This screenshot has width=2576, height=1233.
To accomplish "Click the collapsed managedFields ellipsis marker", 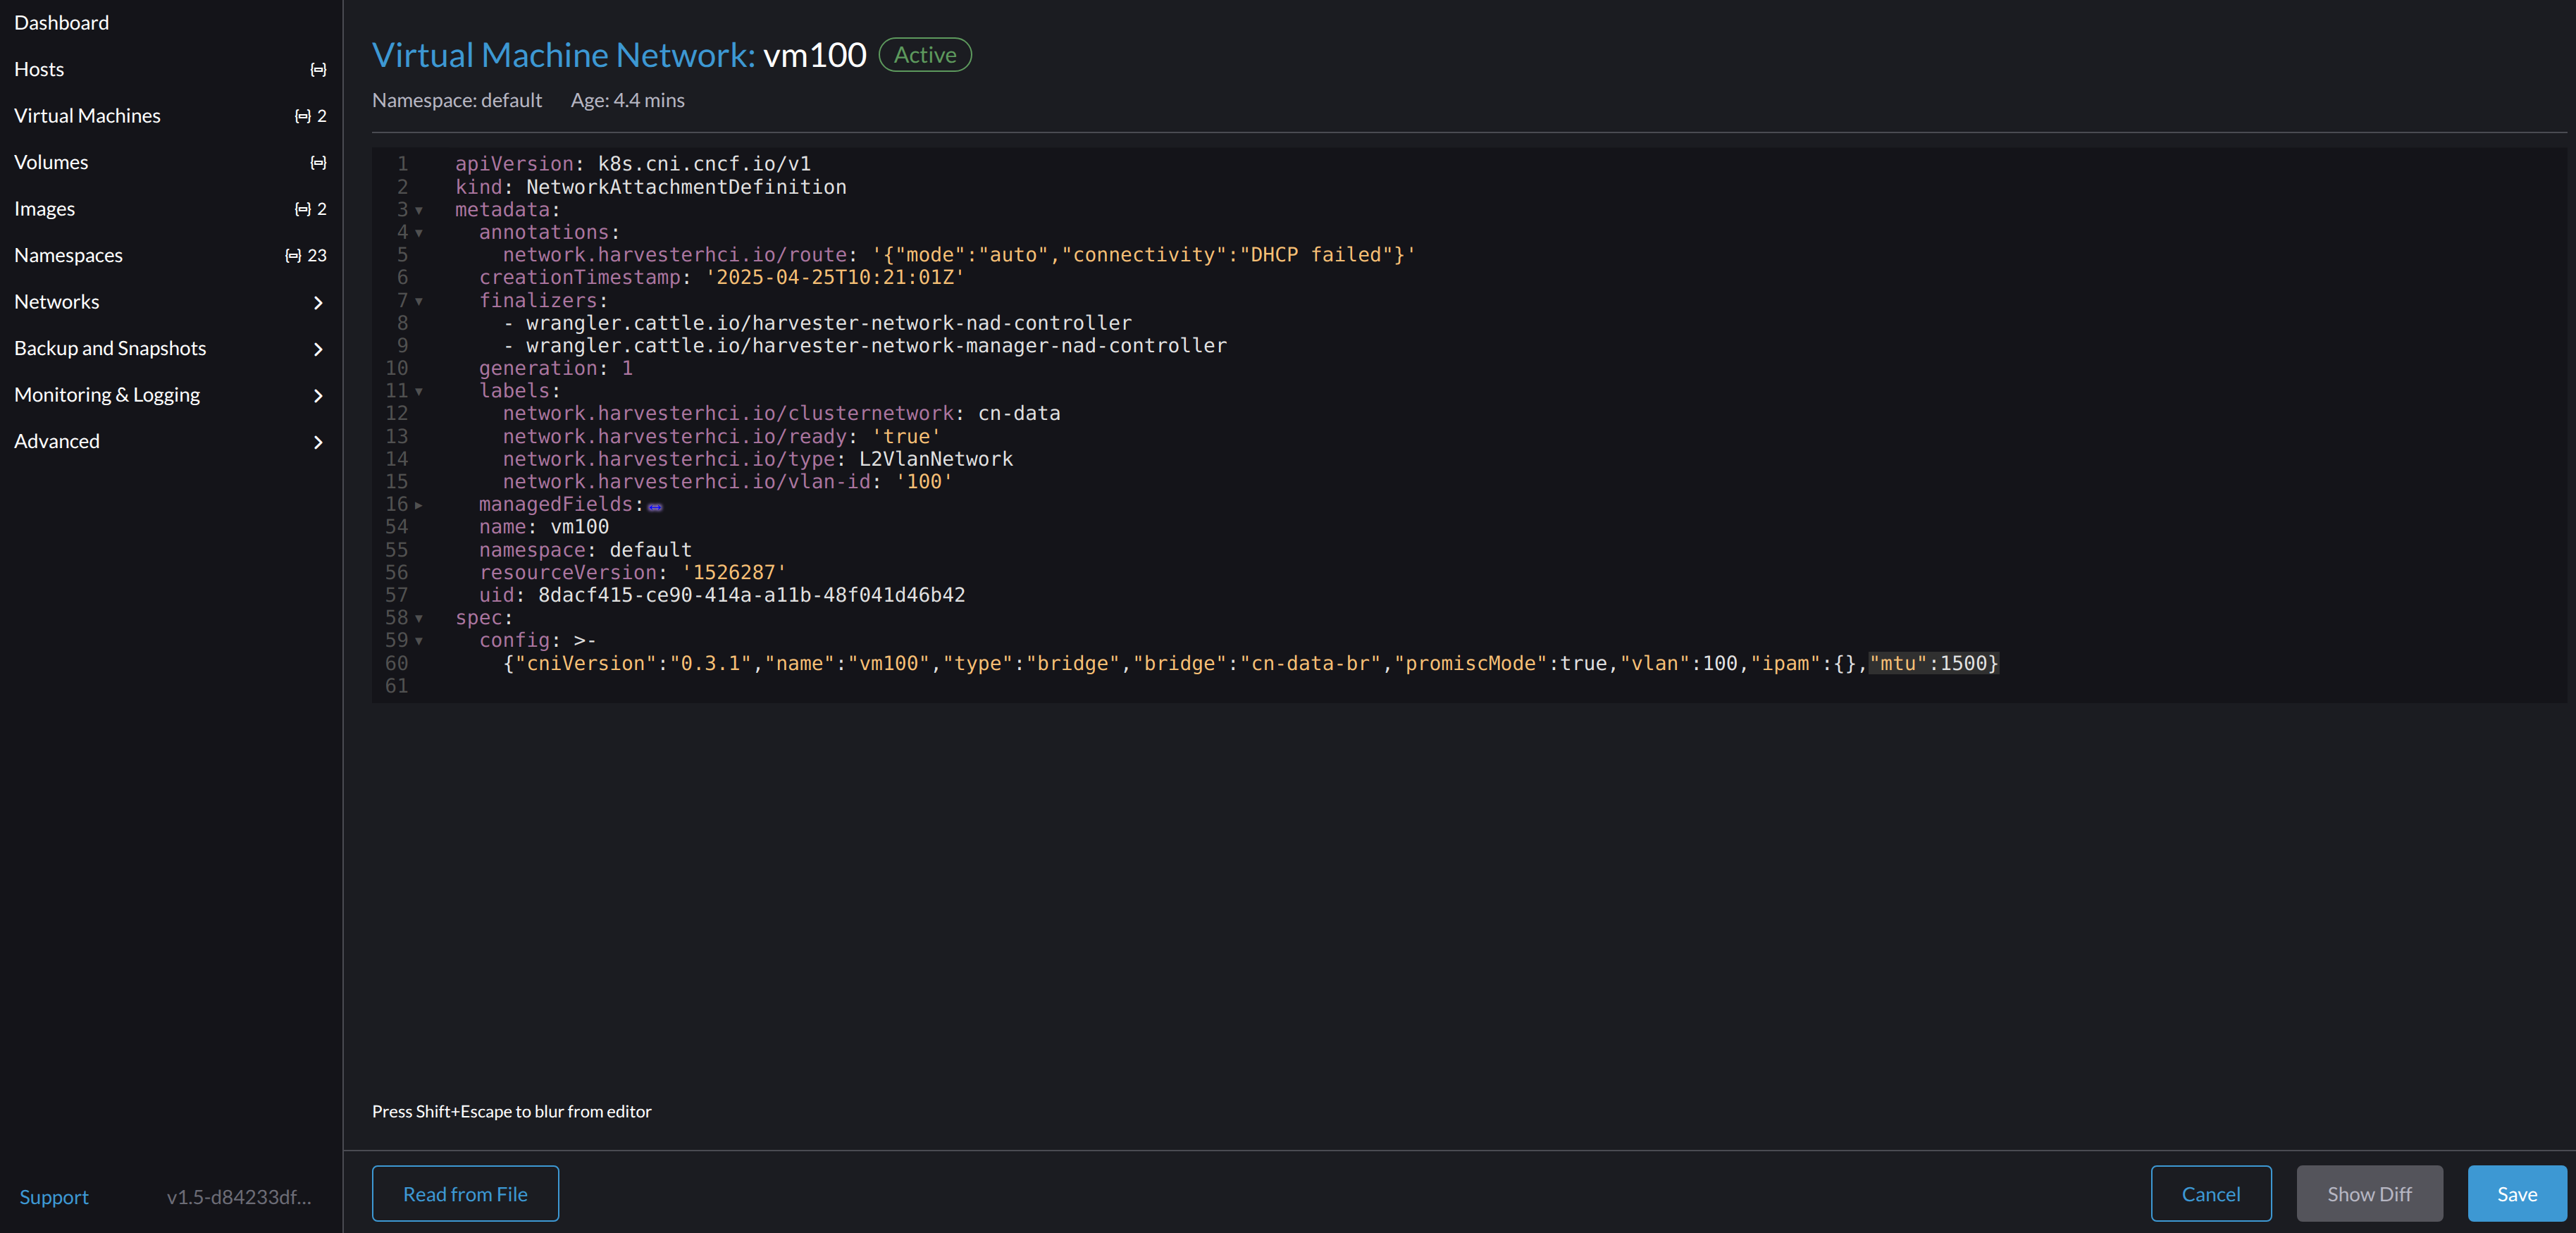I will [655, 506].
